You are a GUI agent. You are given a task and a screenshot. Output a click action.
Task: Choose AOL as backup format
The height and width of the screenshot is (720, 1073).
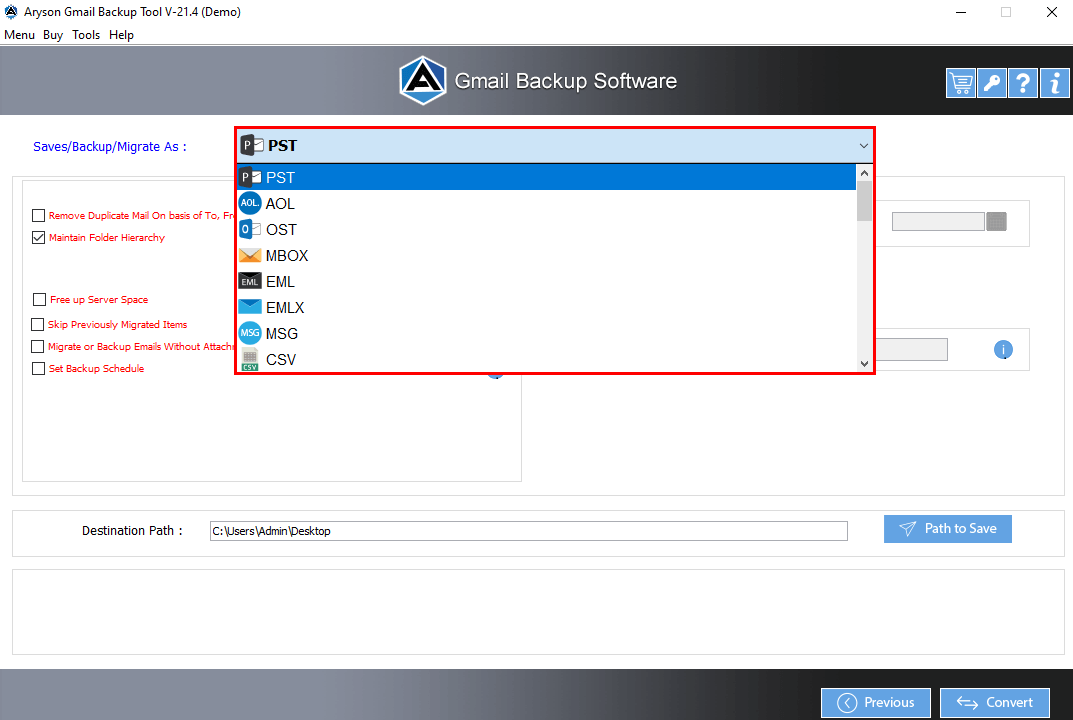546,203
